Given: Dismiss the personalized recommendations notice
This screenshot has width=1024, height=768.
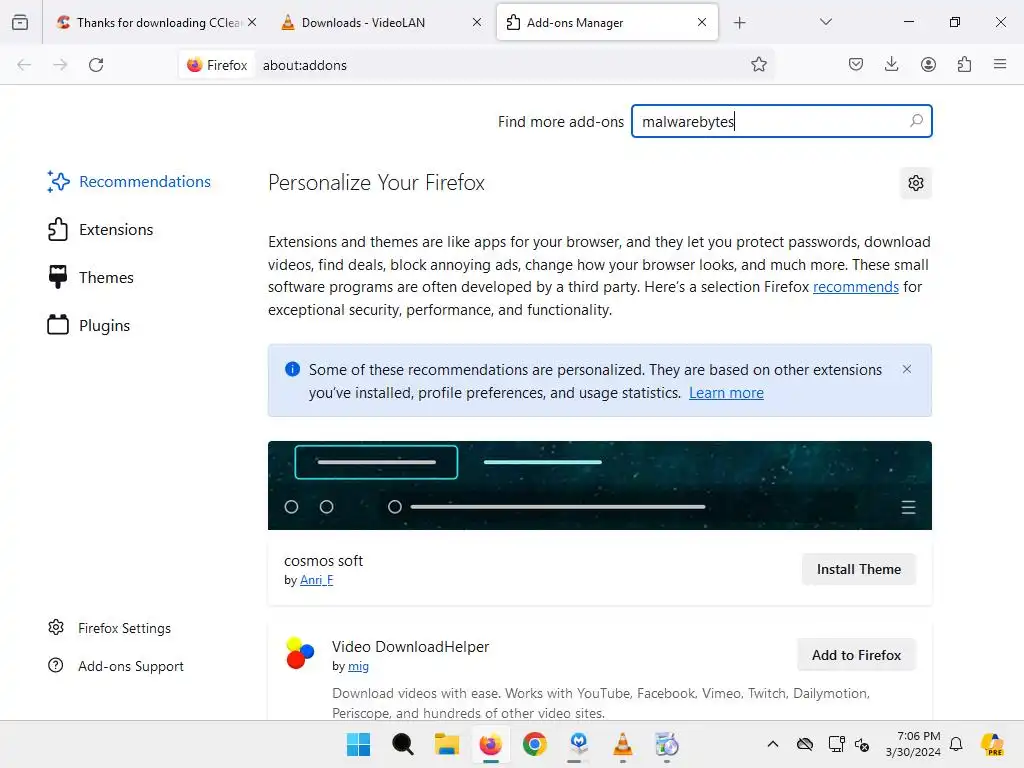Looking at the screenshot, I should 906,369.
